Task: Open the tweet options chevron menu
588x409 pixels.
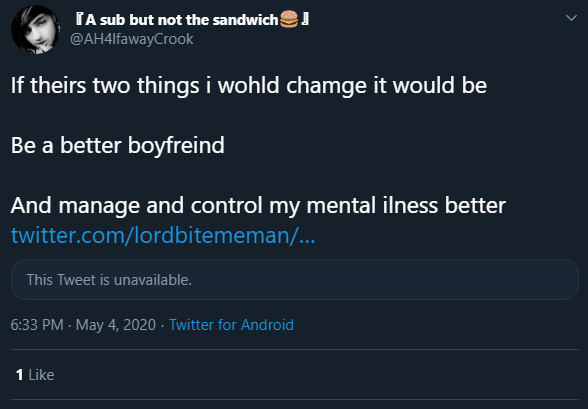Action: pos(571,18)
